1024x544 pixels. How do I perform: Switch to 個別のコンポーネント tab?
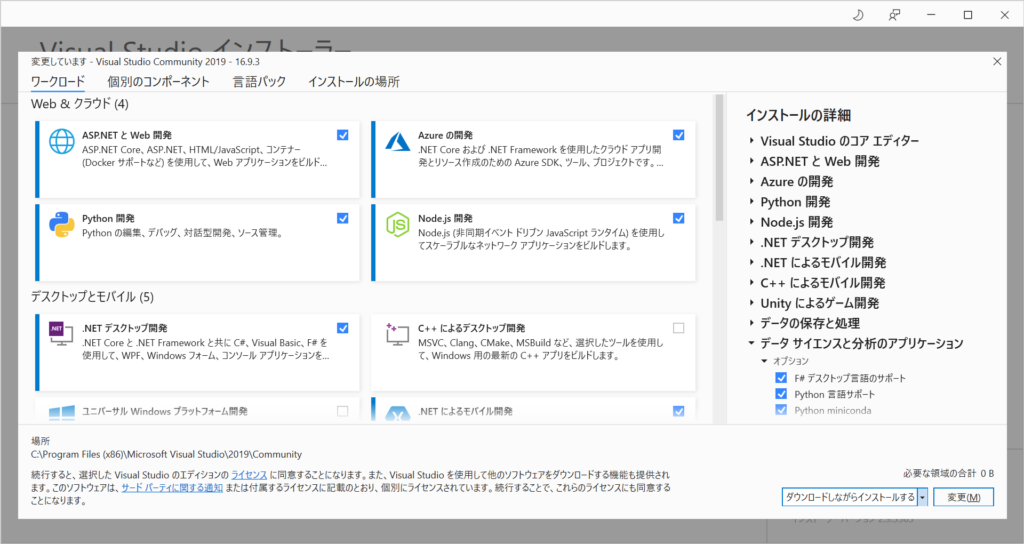[159, 82]
